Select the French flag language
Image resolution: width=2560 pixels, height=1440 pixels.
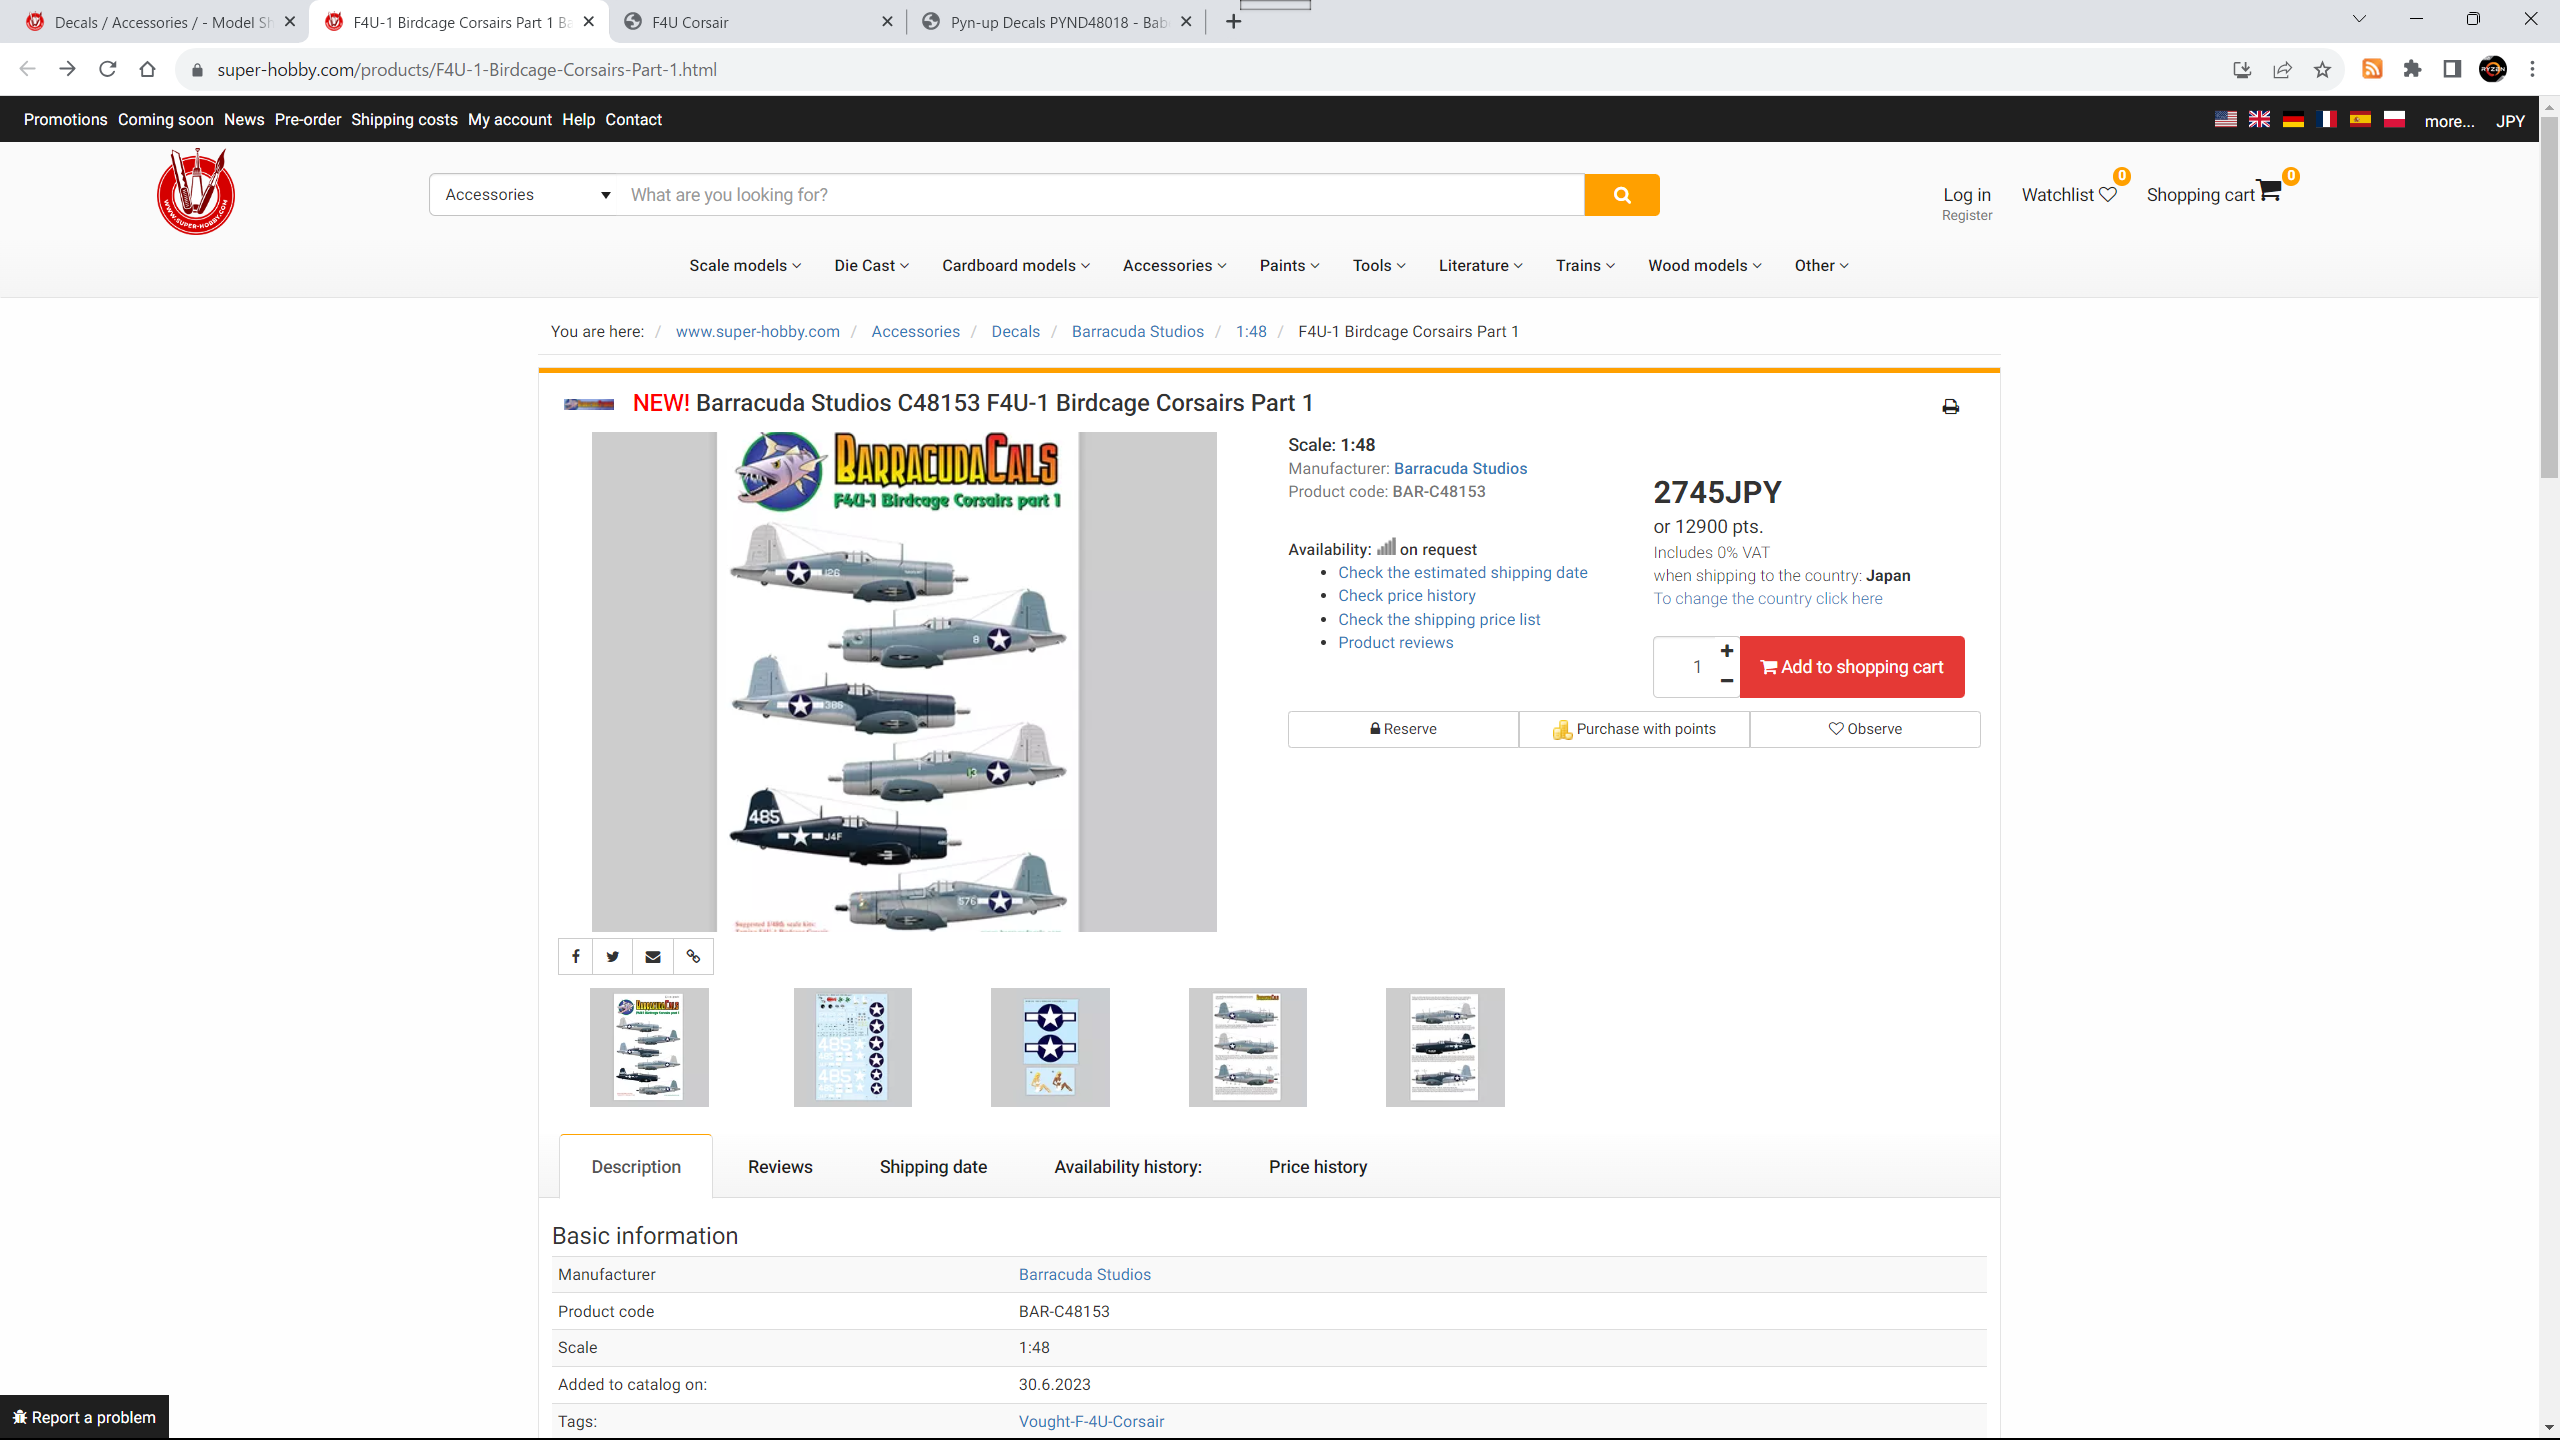point(2327,119)
